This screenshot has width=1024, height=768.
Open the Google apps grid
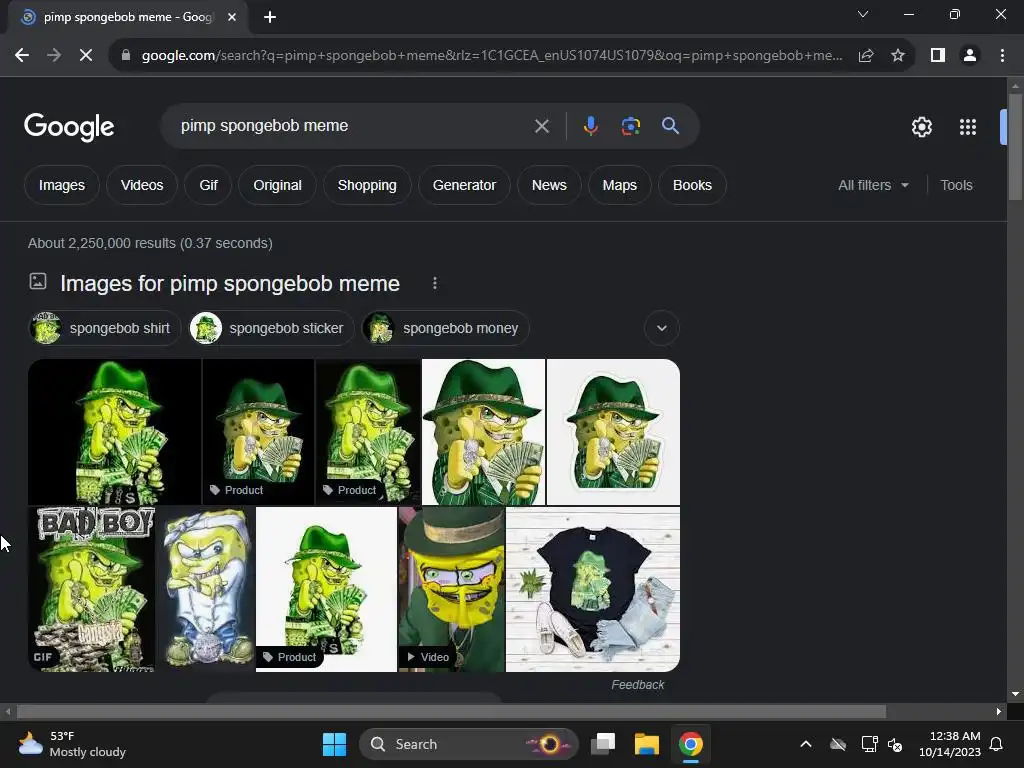tap(968, 127)
